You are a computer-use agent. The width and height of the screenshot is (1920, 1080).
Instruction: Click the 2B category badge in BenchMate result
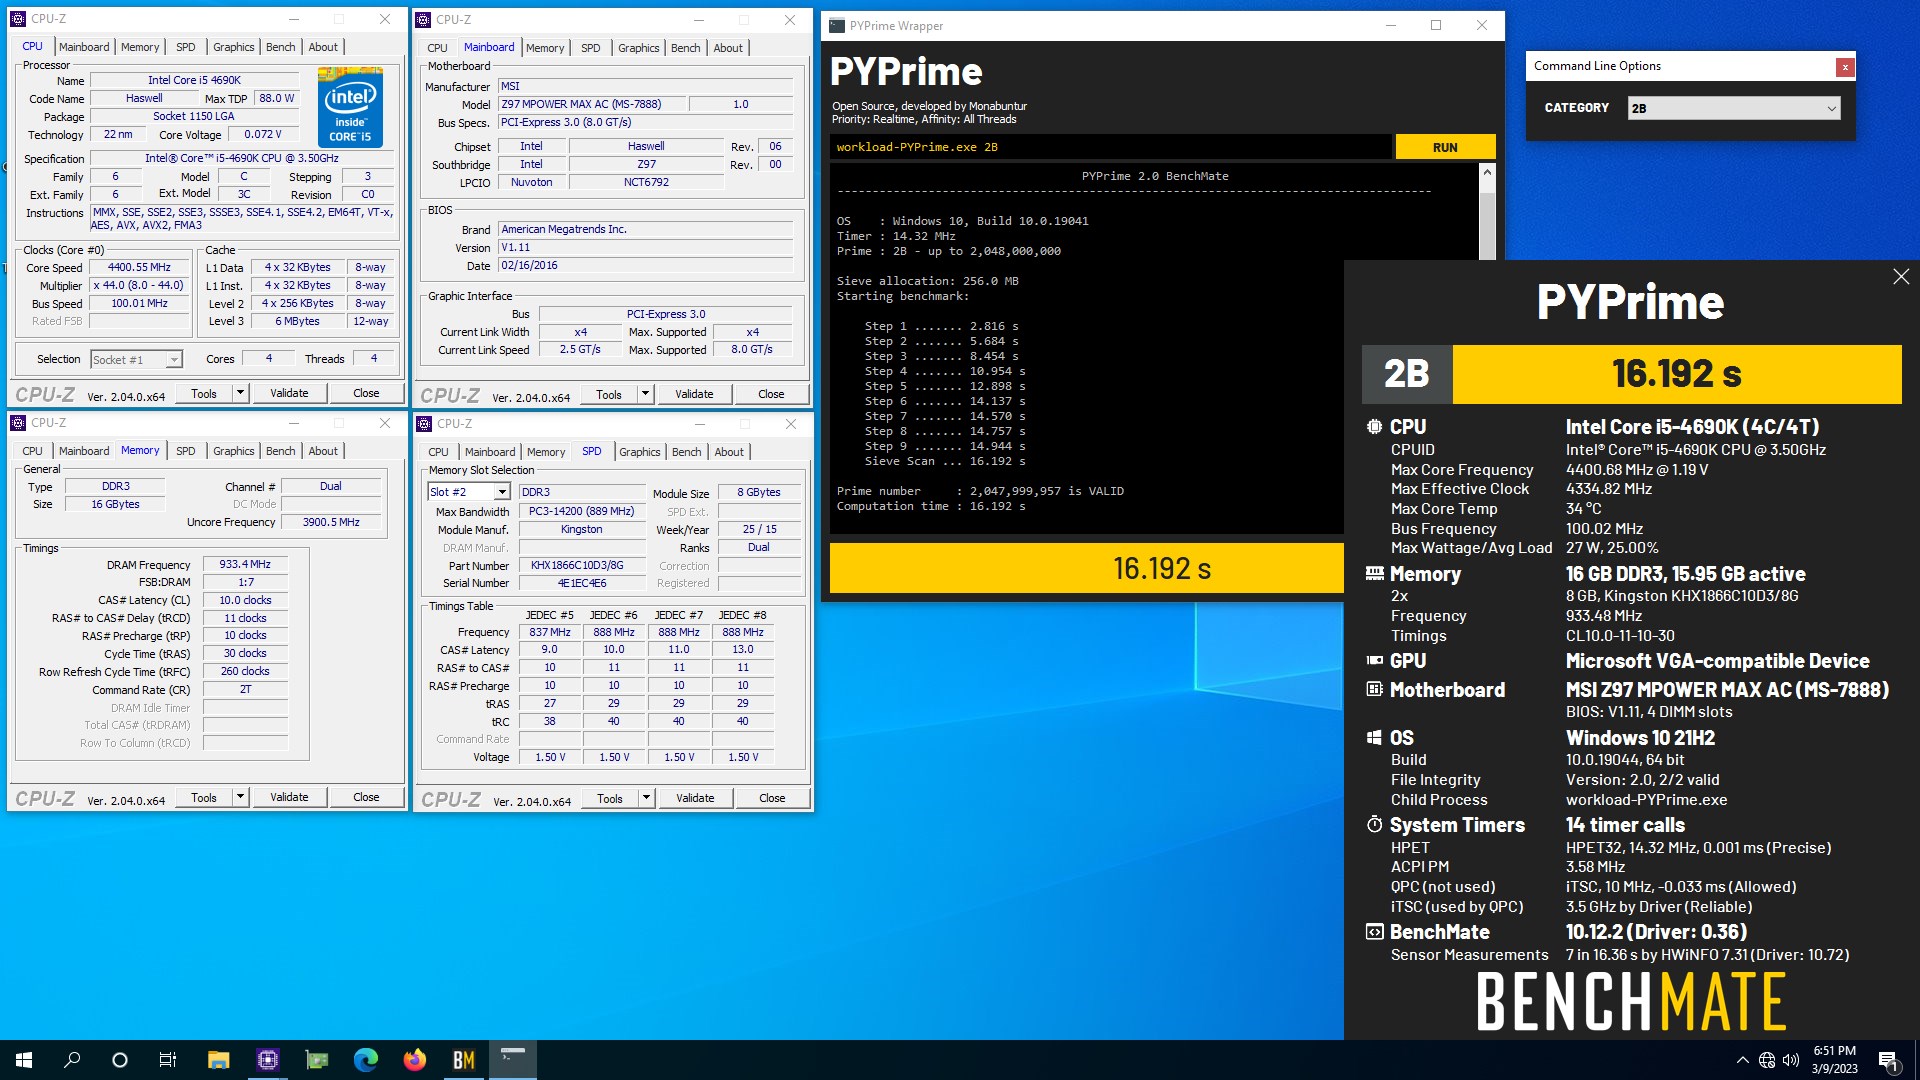point(1407,374)
